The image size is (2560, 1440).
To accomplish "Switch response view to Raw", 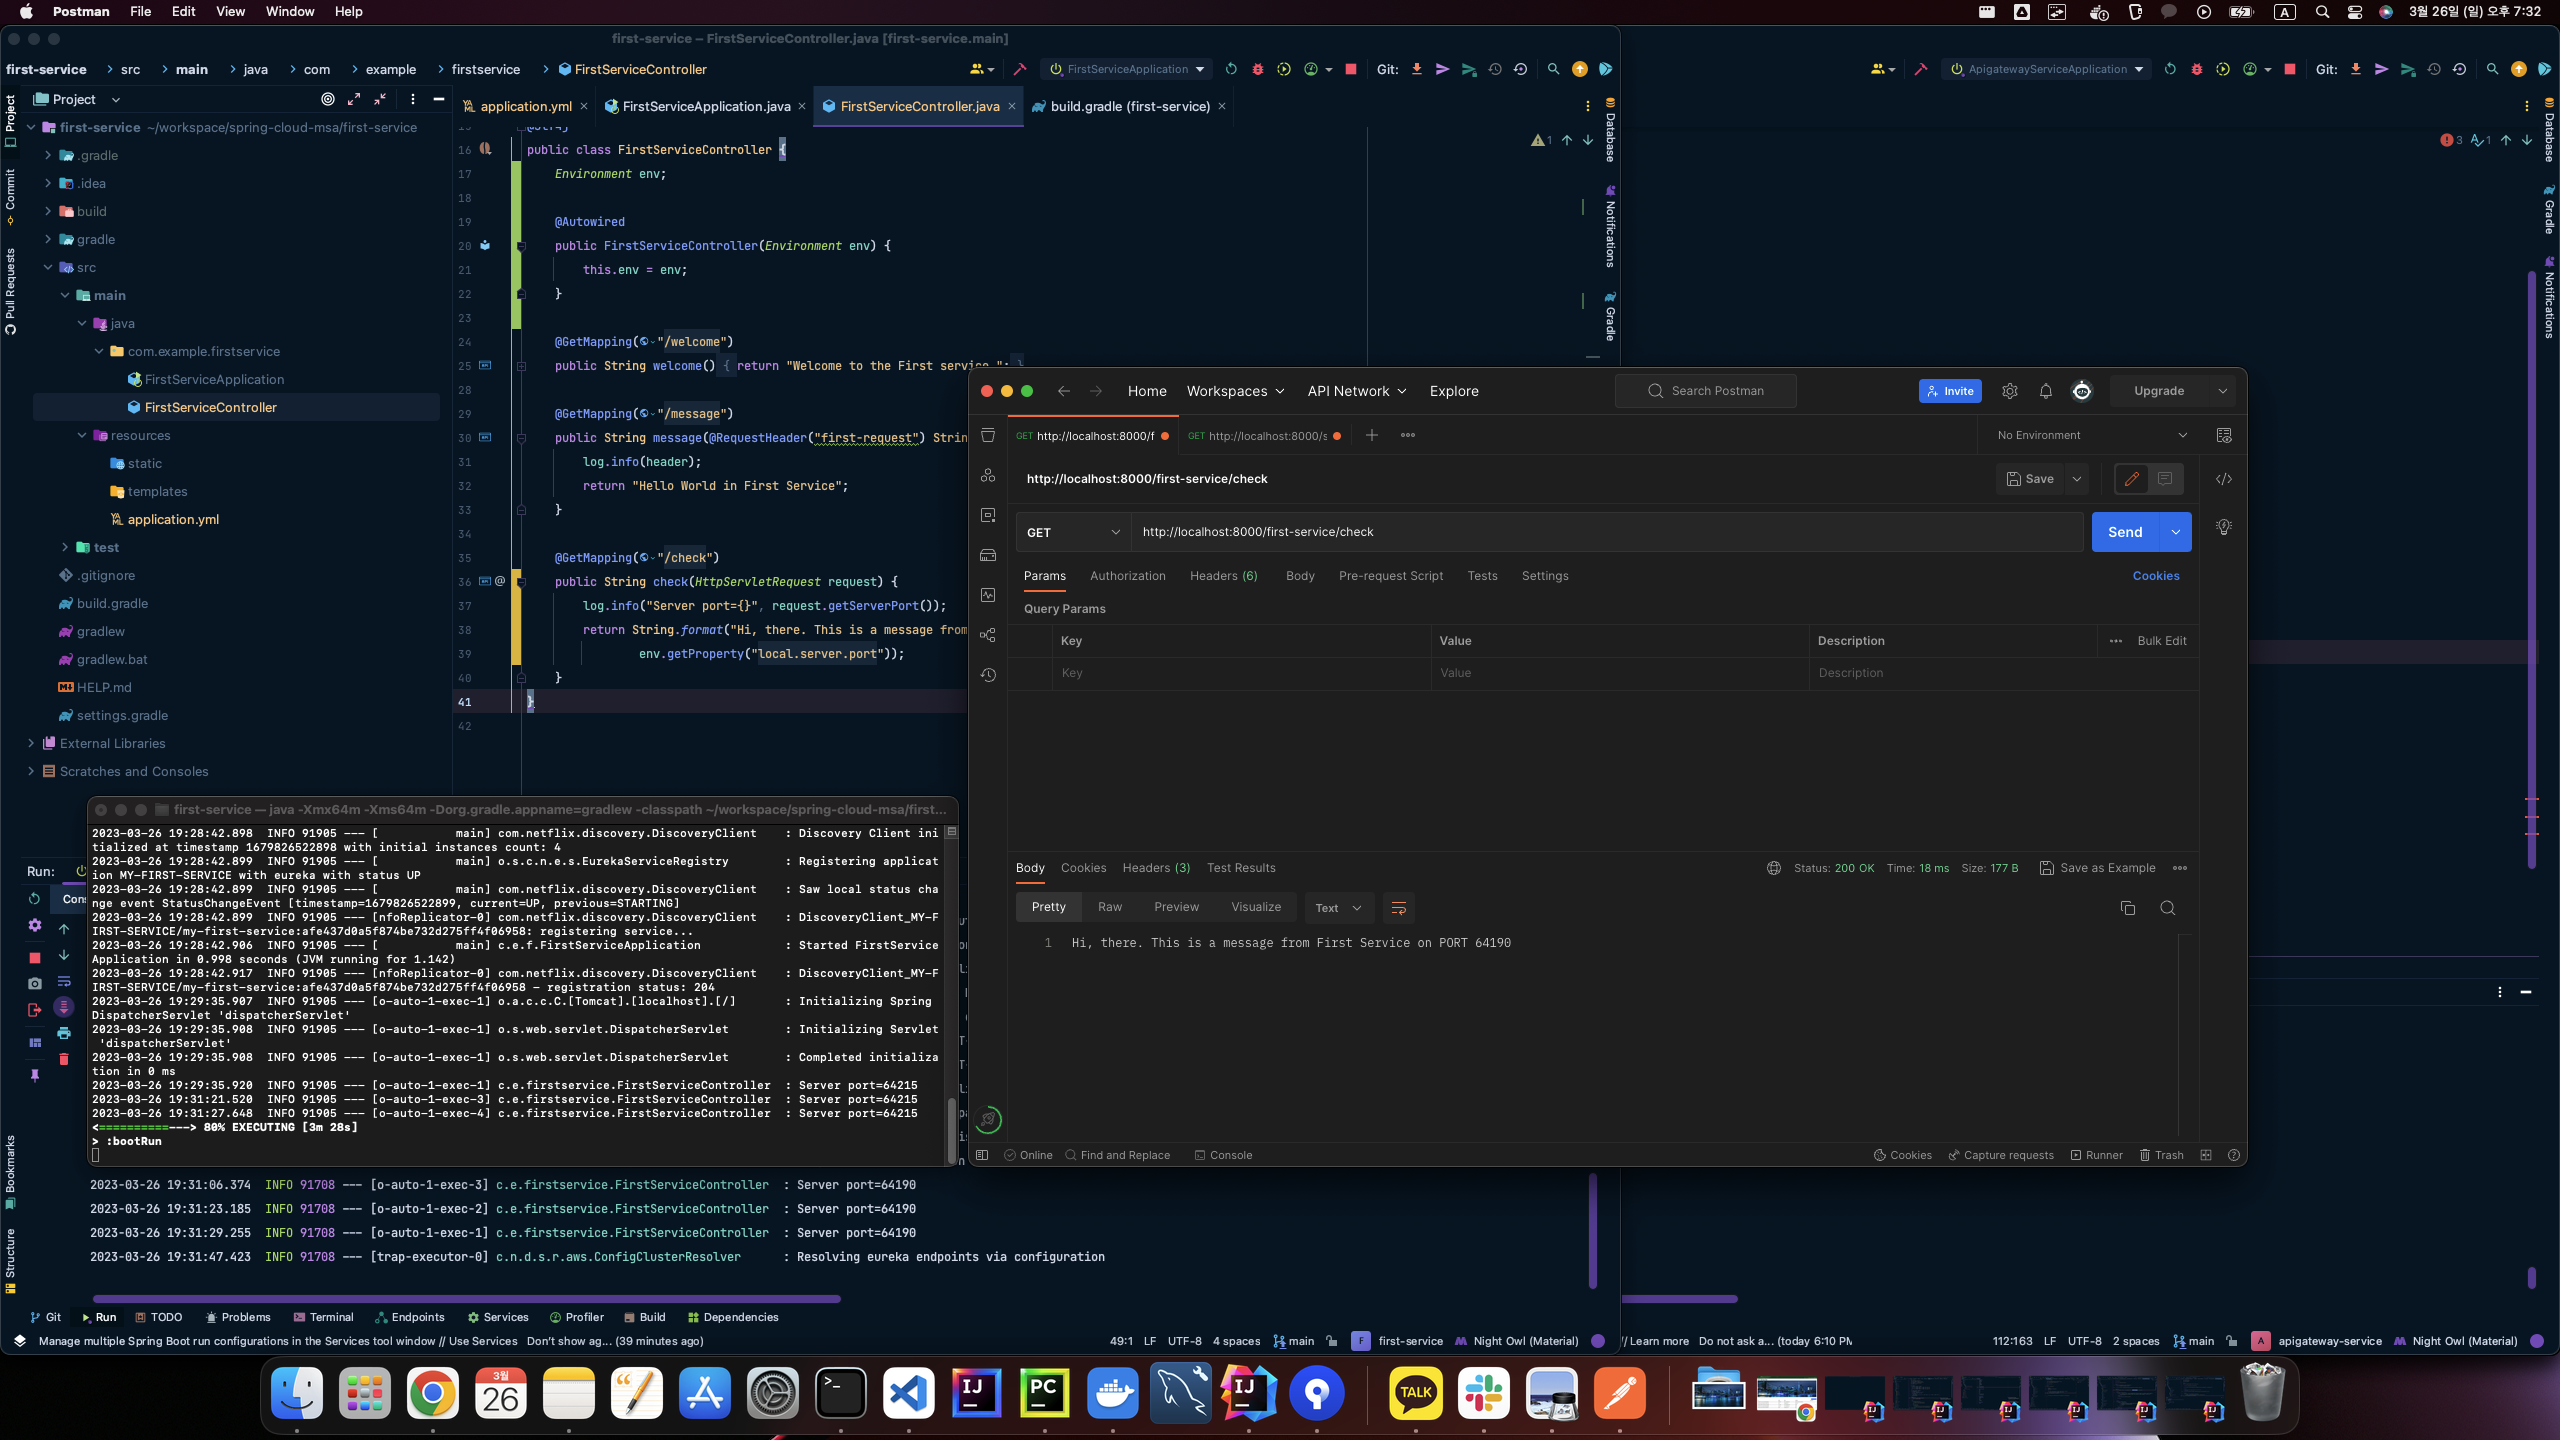I will point(1109,907).
